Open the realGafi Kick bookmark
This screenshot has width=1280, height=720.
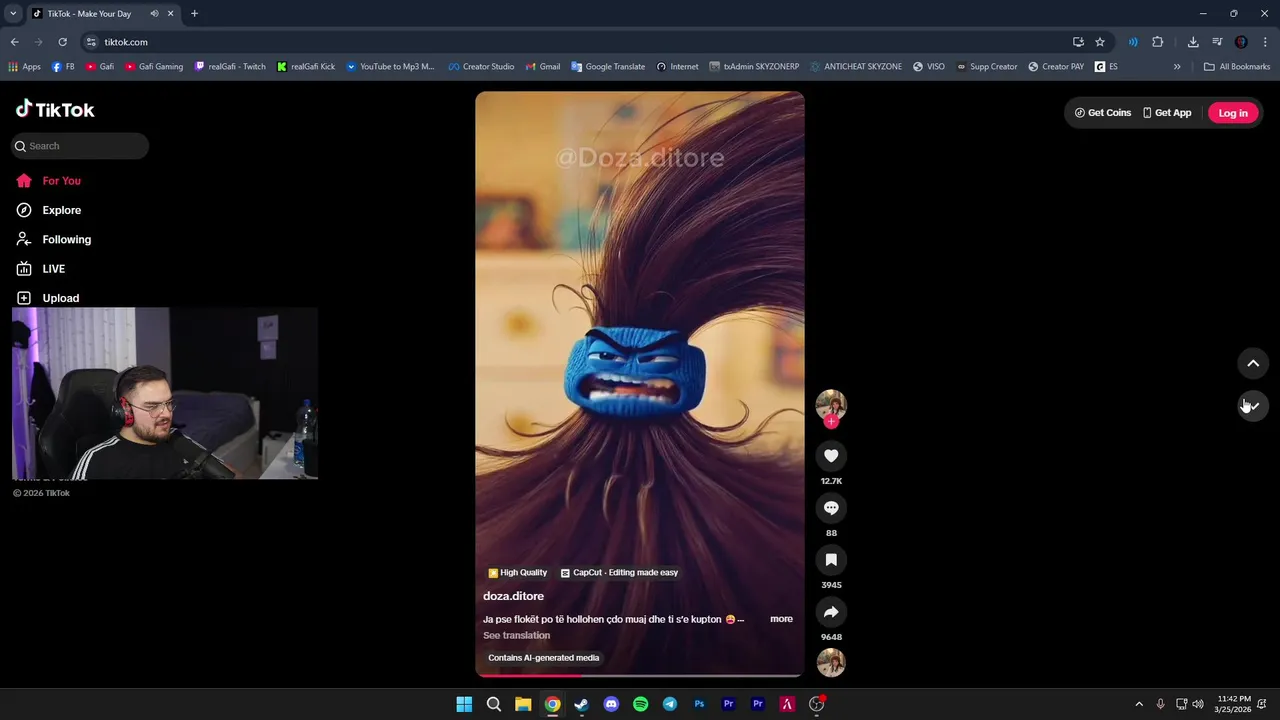pos(306,67)
